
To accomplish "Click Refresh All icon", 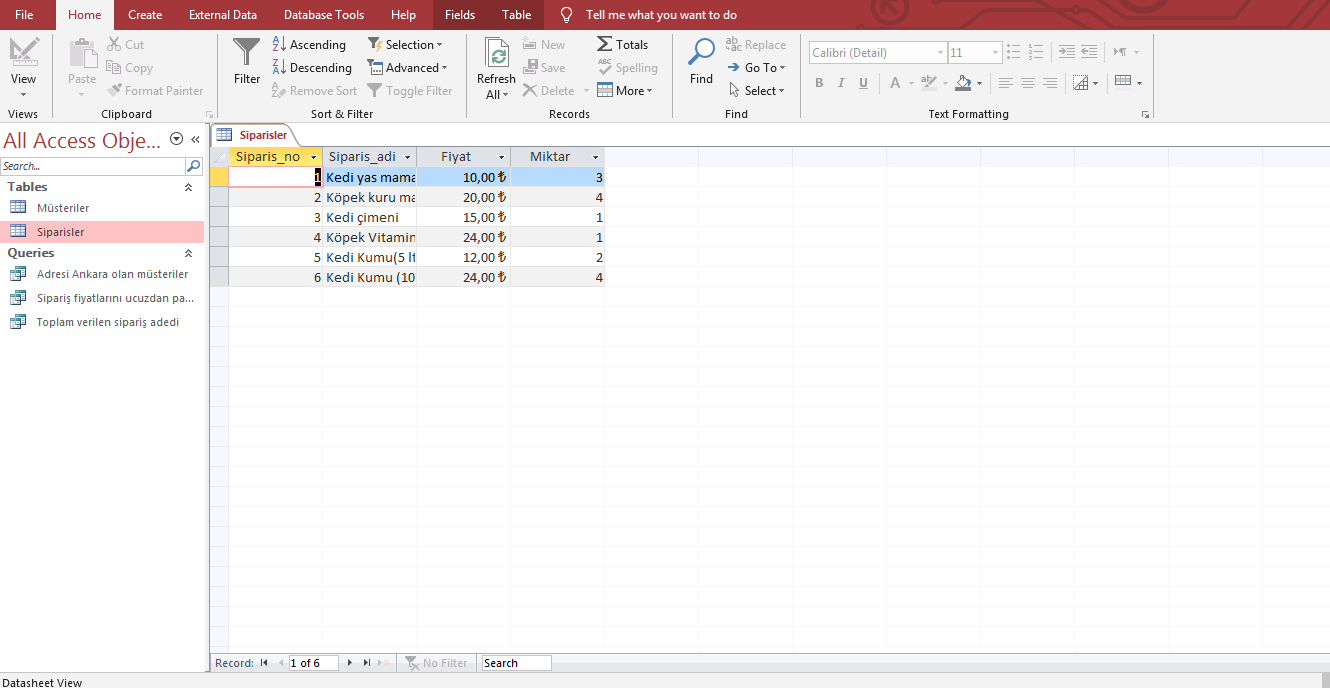I will pyautogui.click(x=496, y=55).
